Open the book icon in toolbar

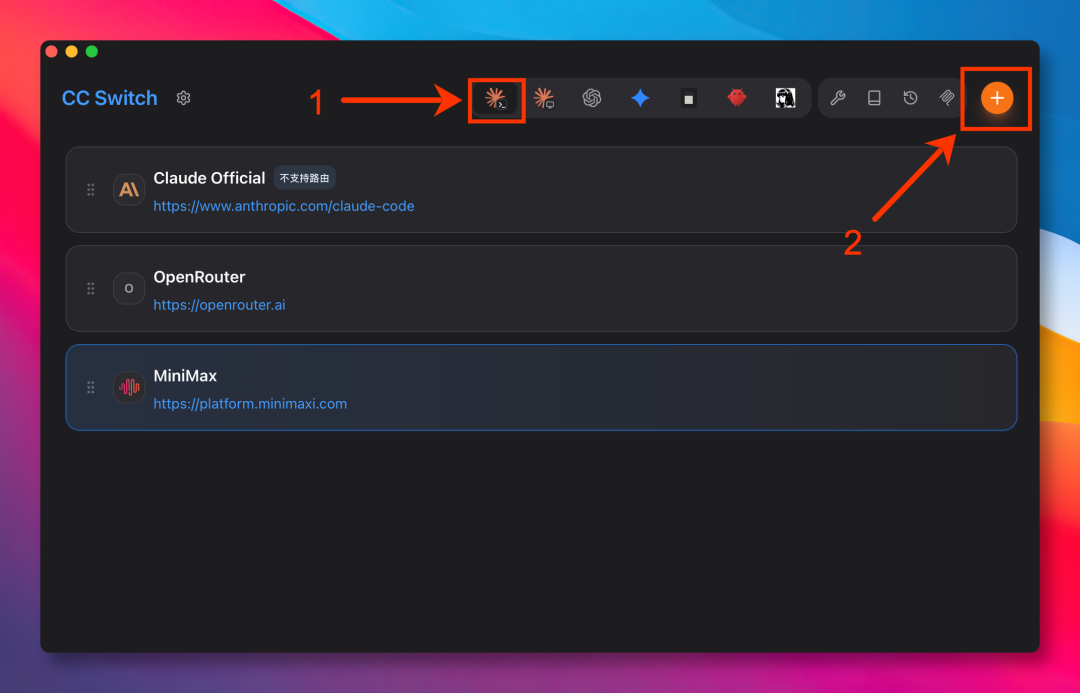[x=874, y=98]
